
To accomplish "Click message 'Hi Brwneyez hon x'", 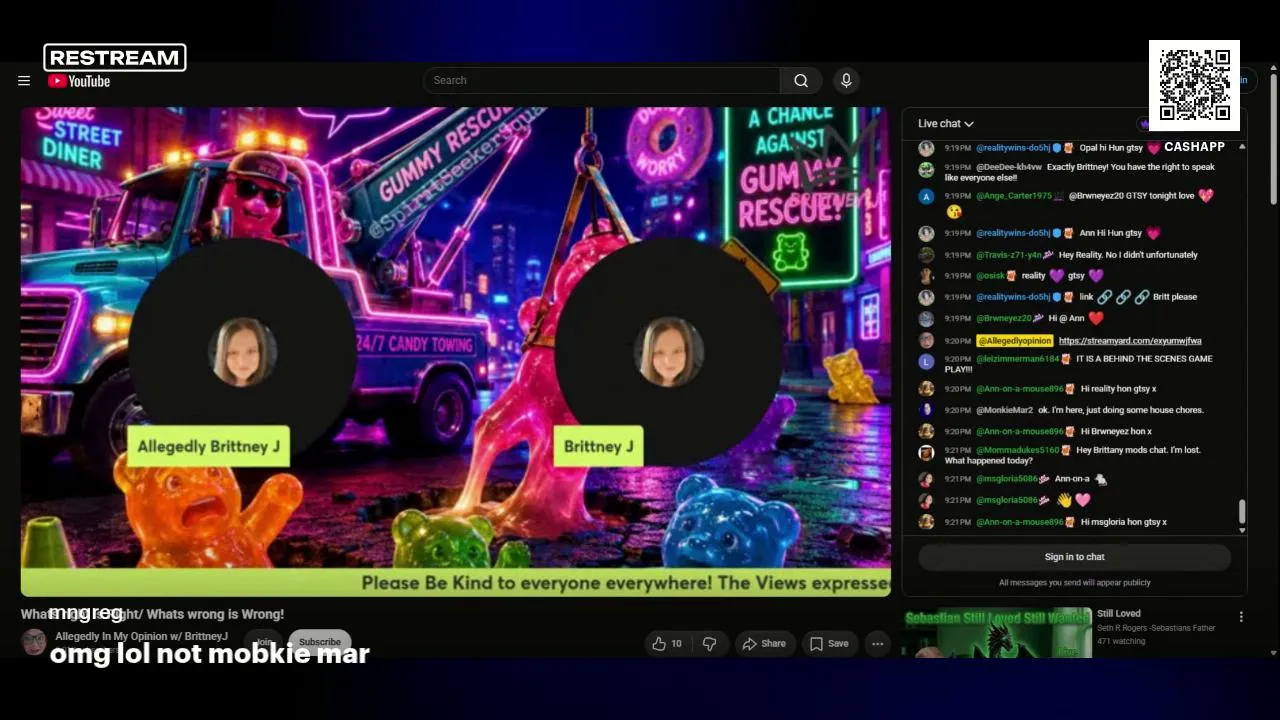I will point(1116,431).
